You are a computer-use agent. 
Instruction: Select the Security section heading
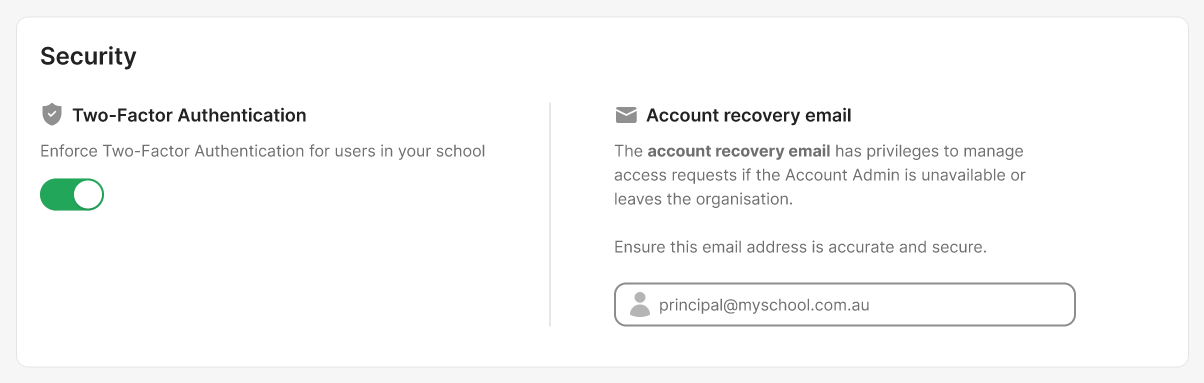[88, 56]
